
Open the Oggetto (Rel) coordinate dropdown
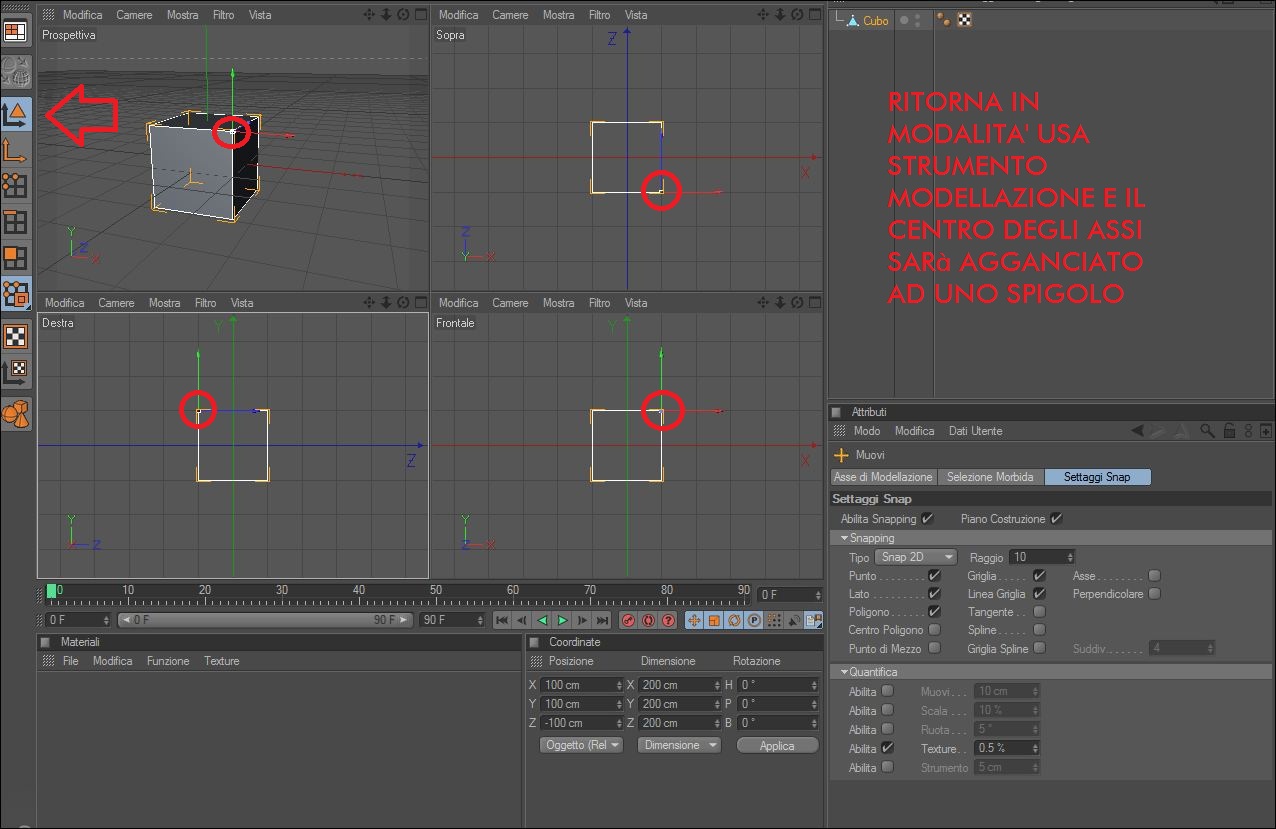tap(580, 745)
